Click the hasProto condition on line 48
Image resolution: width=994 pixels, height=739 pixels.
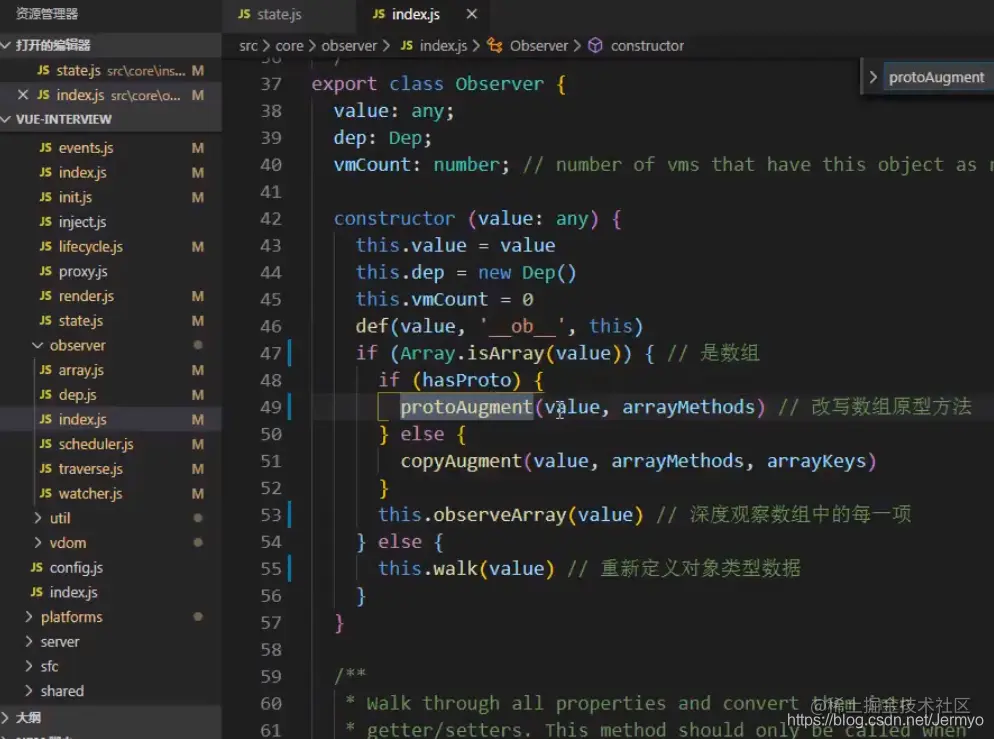pos(466,380)
